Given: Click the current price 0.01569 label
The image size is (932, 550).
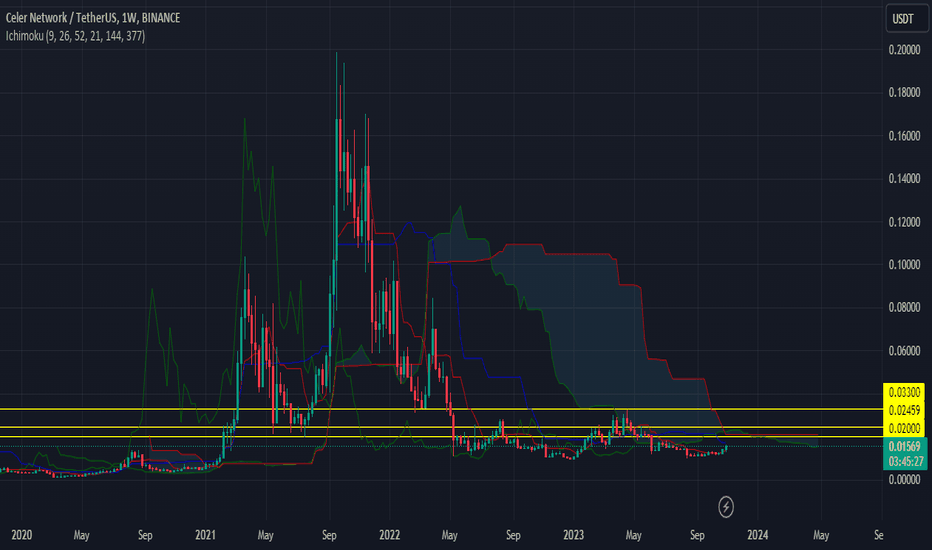Looking at the screenshot, I should click(904, 447).
